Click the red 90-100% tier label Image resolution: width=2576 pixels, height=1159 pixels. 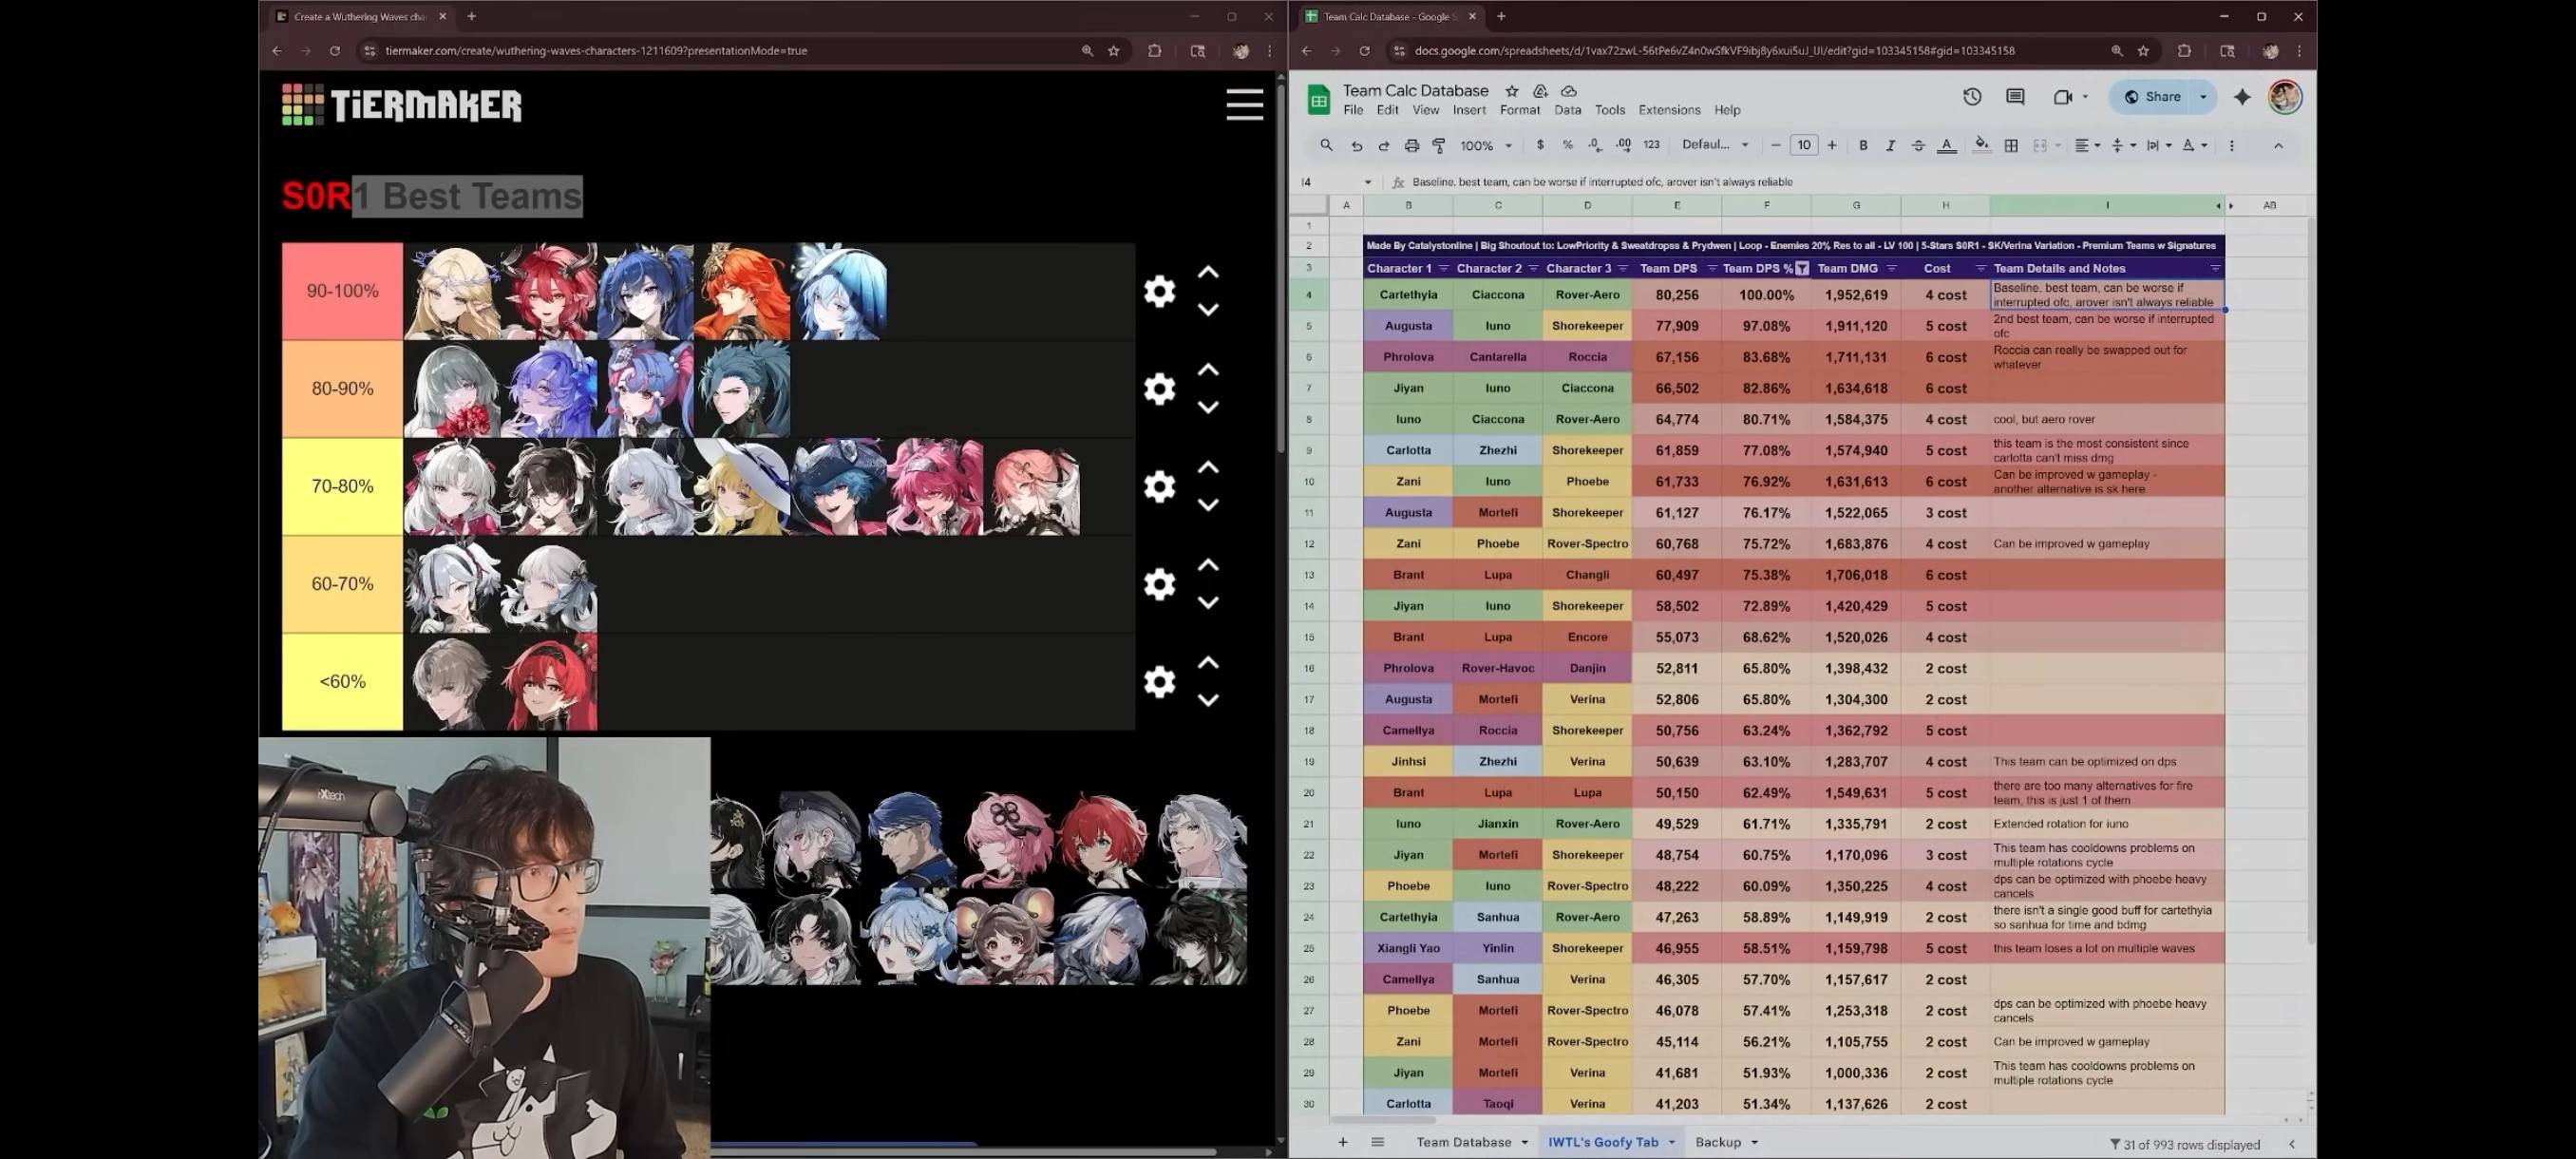pos(342,291)
